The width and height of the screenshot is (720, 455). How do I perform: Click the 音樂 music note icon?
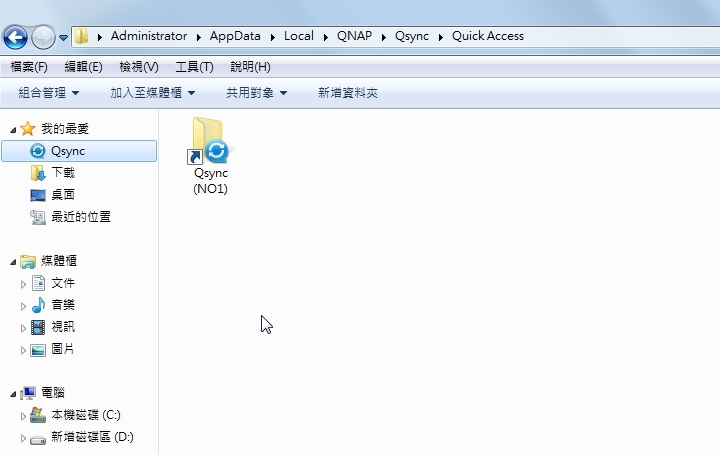38,305
